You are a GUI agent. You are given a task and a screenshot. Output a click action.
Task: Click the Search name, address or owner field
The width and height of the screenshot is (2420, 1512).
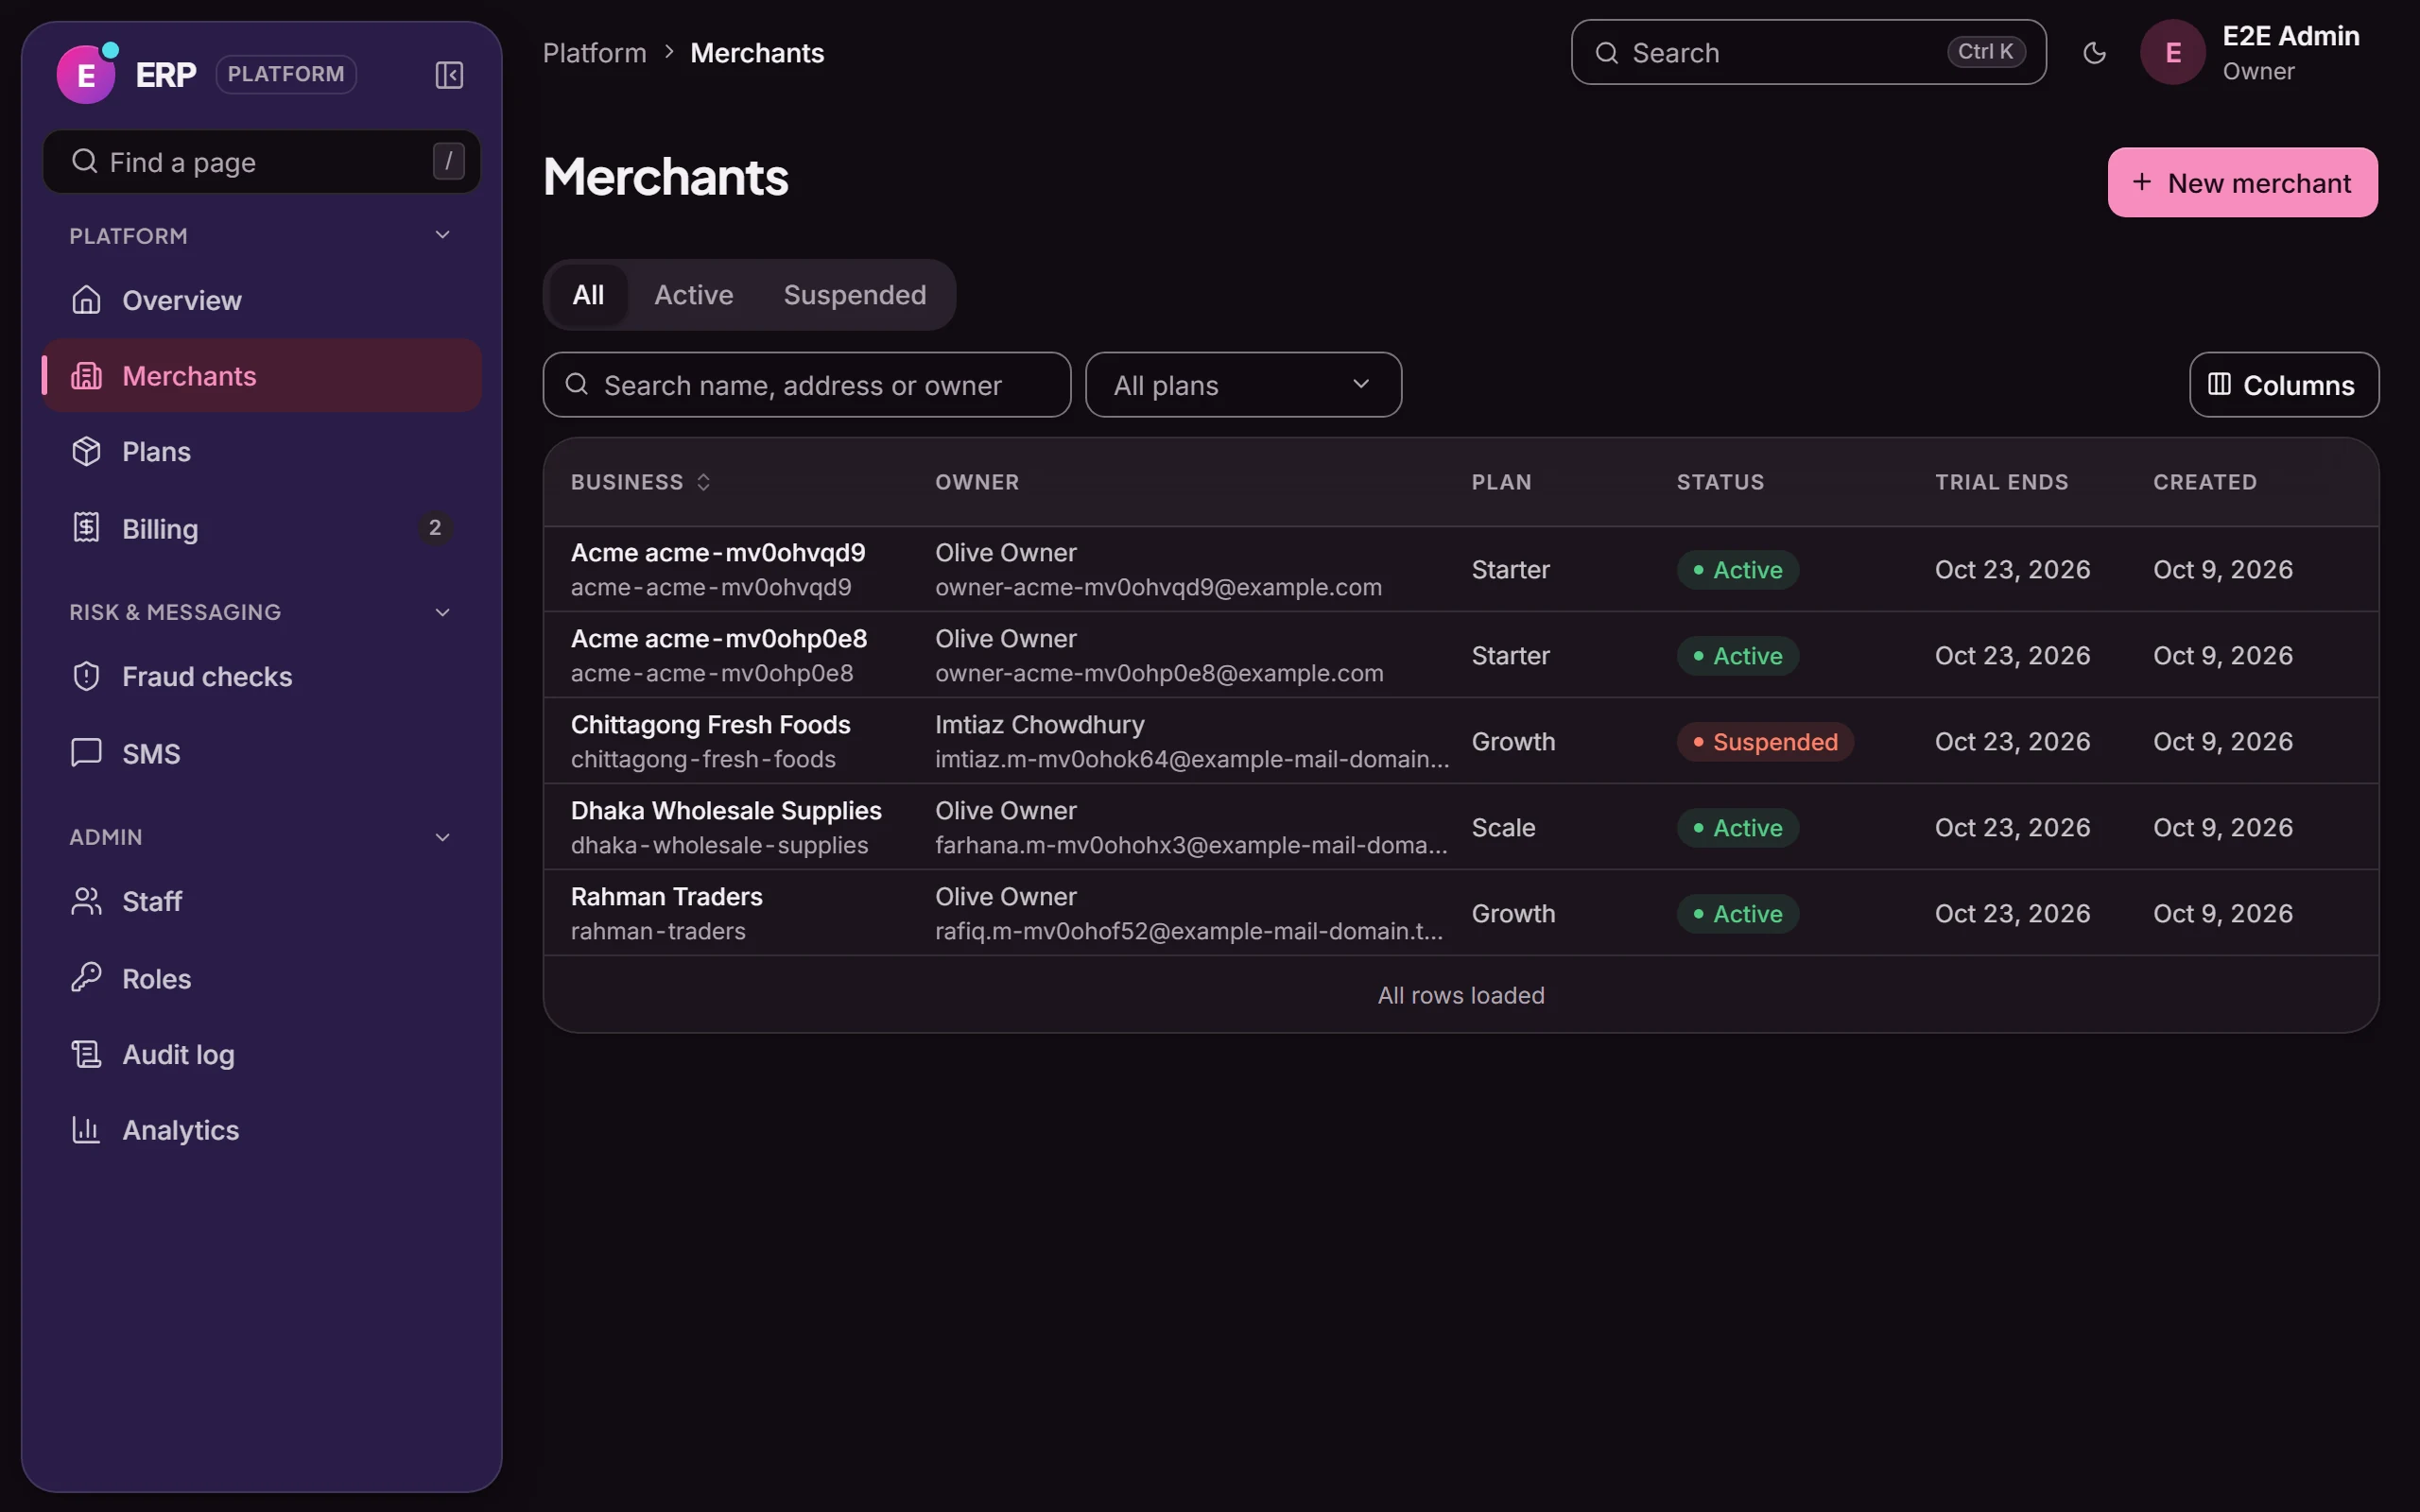[807, 385]
